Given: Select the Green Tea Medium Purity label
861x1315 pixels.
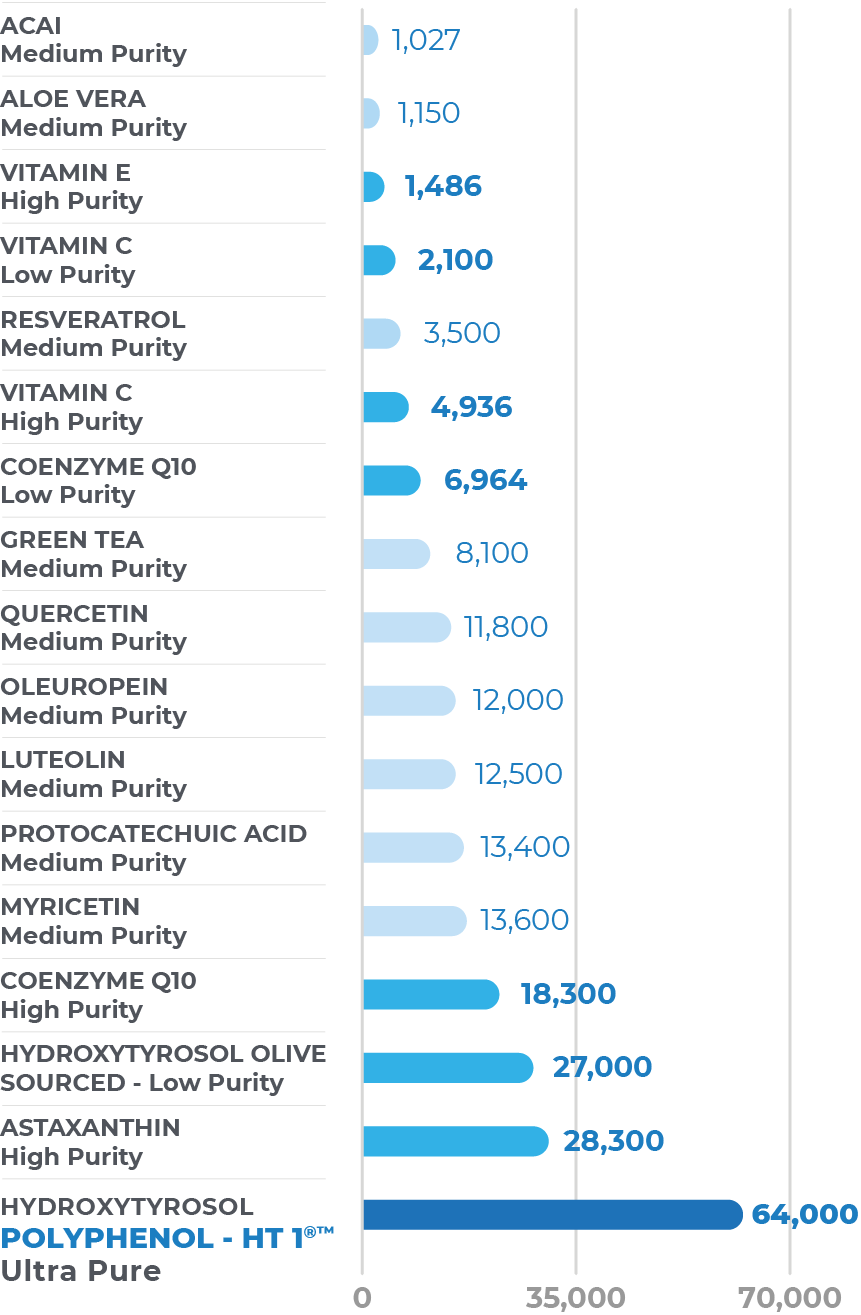Looking at the screenshot, I should pyautogui.click(x=93, y=554).
